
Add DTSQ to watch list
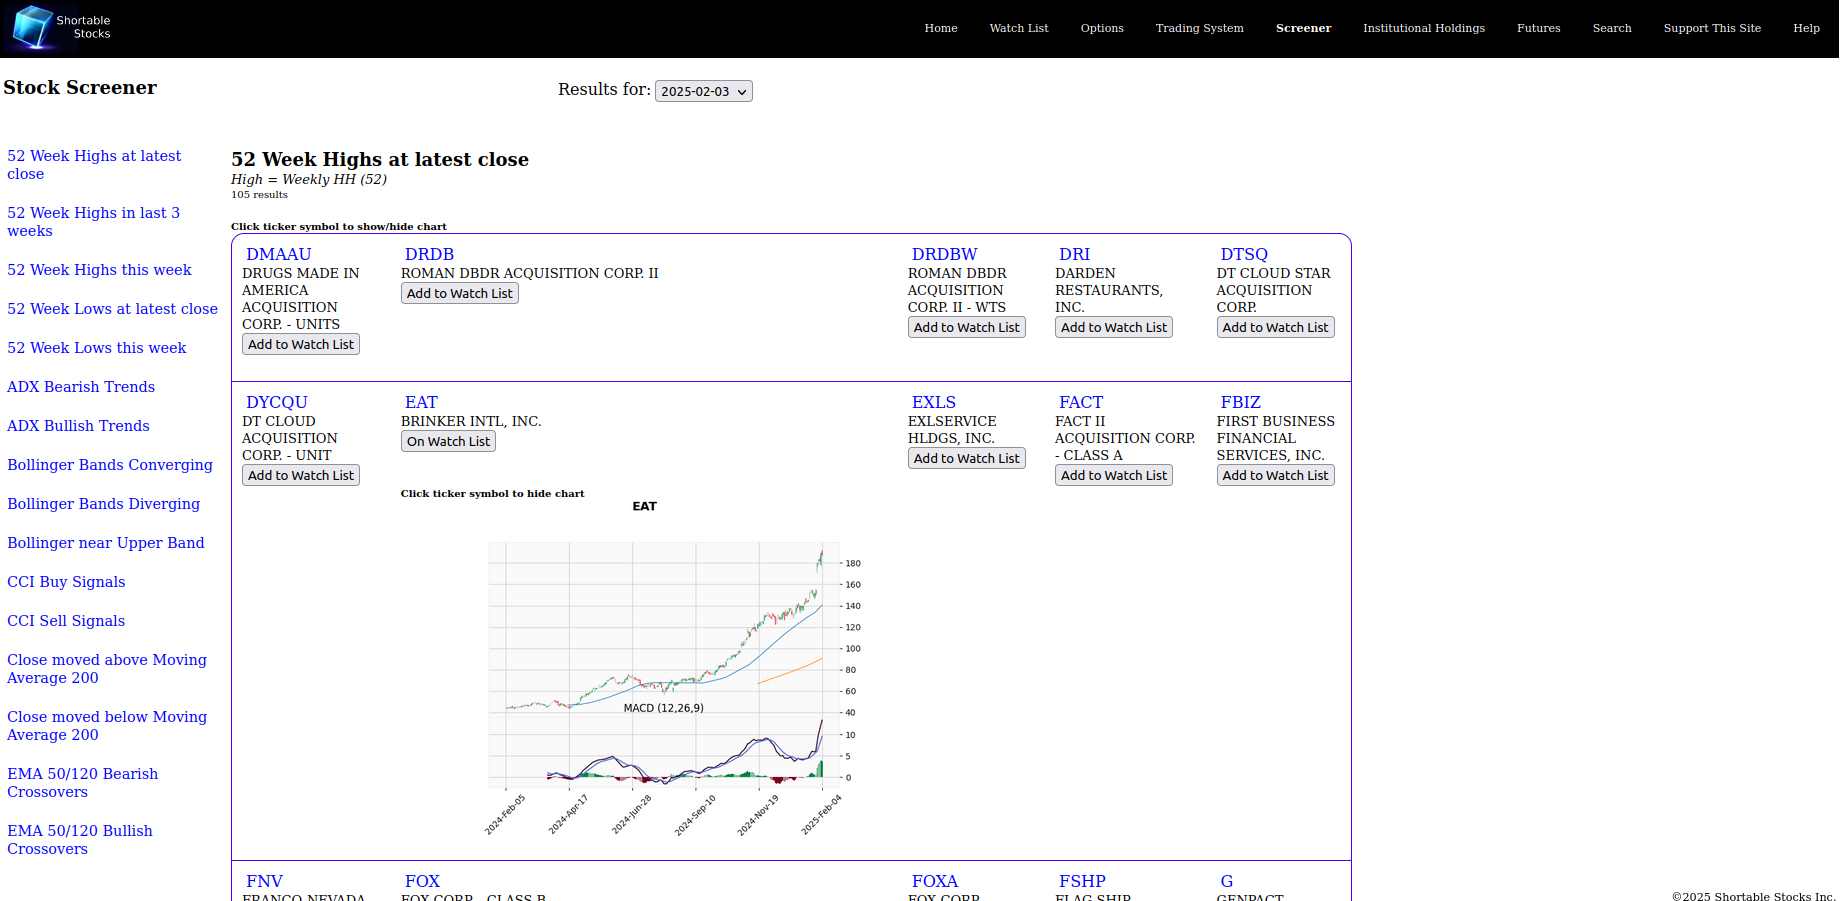[x=1276, y=327]
